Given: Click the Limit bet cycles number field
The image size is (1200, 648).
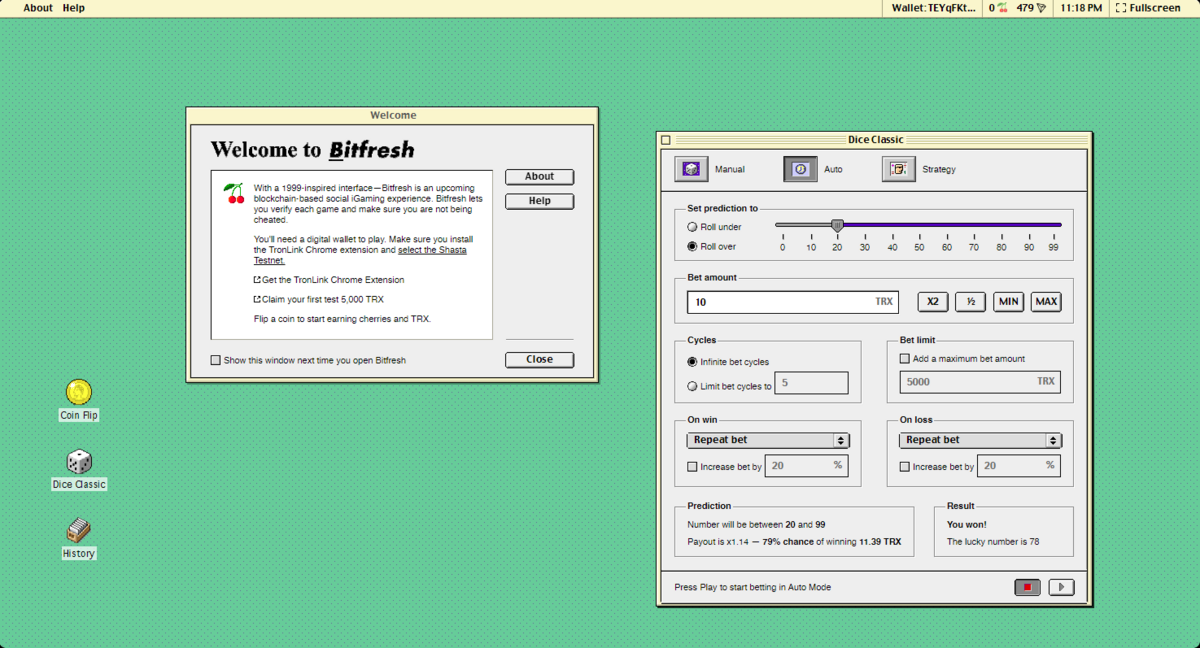Looking at the screenshot, I should click(812, 383).
